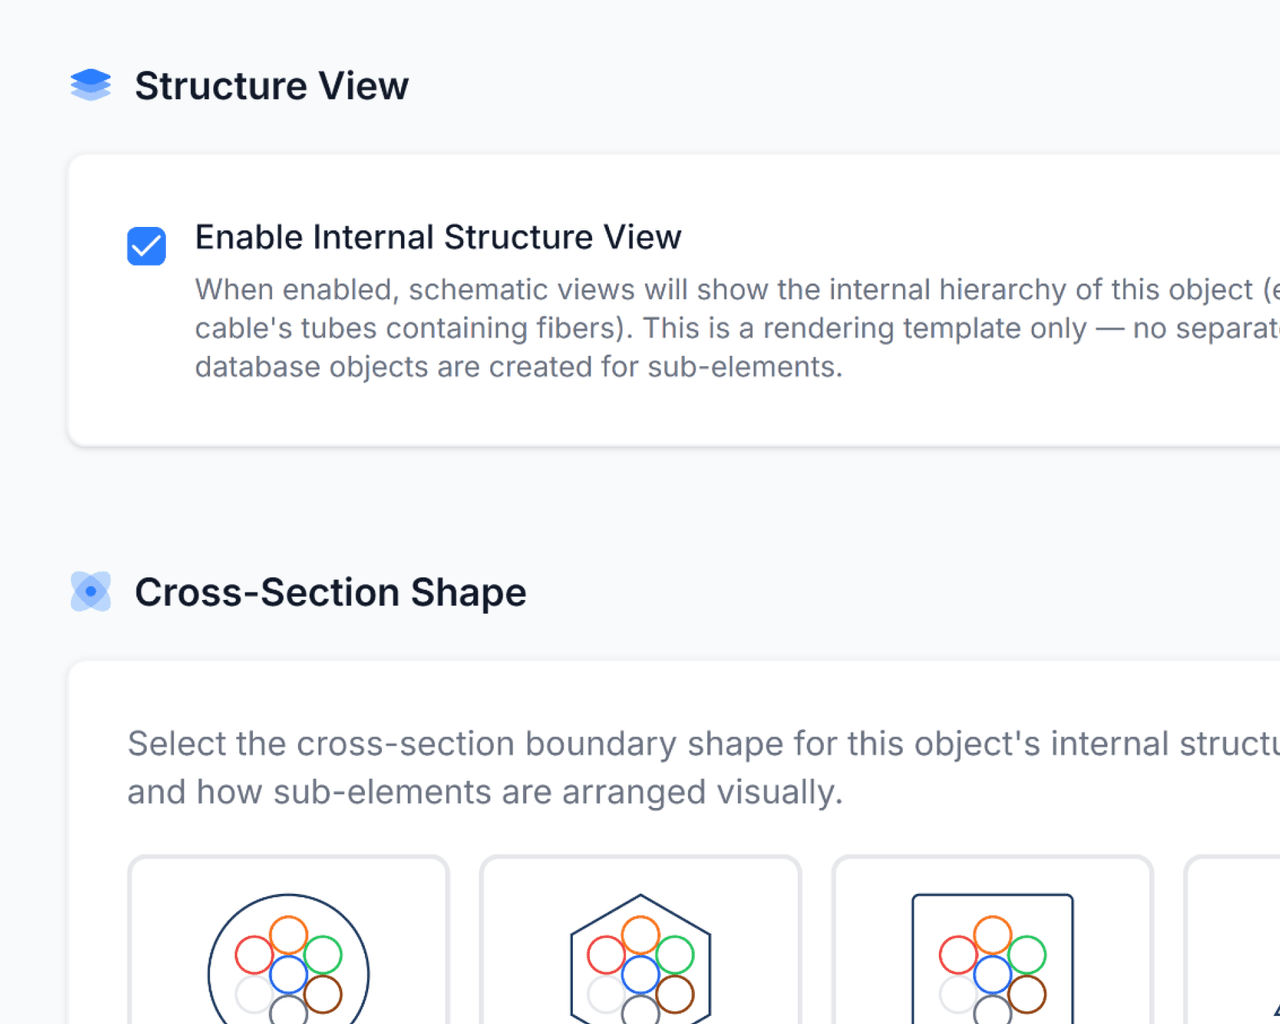Click the orange circle in the circular shape
Image resolution: width=1280 pixels, height=1024 pixels.
click(x=288, y=935)
